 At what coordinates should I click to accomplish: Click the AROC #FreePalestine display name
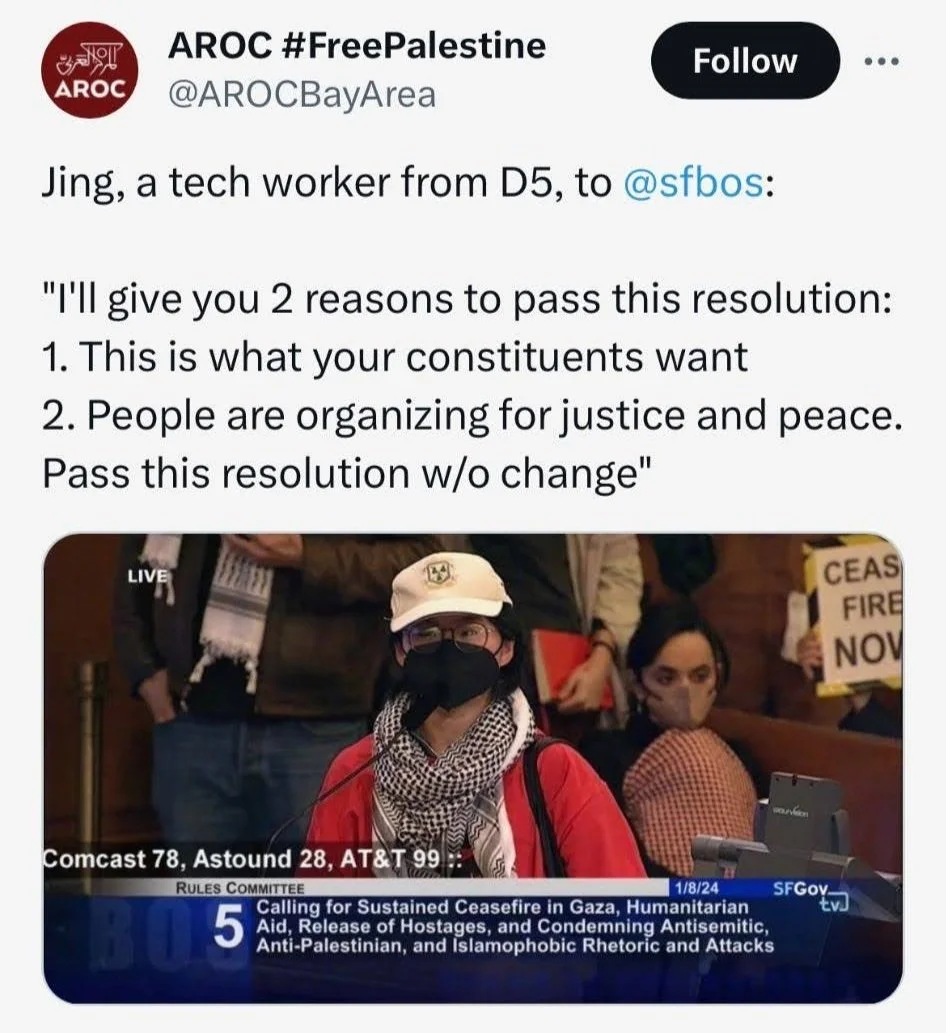click(x=356, y=45)
